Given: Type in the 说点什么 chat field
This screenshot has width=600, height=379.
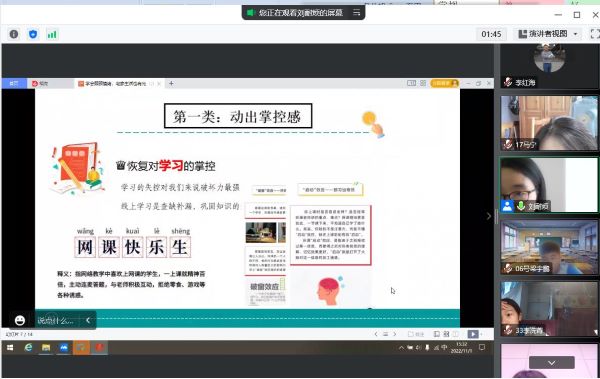Looking at the screenshot, I should click(x=56, y=320).
